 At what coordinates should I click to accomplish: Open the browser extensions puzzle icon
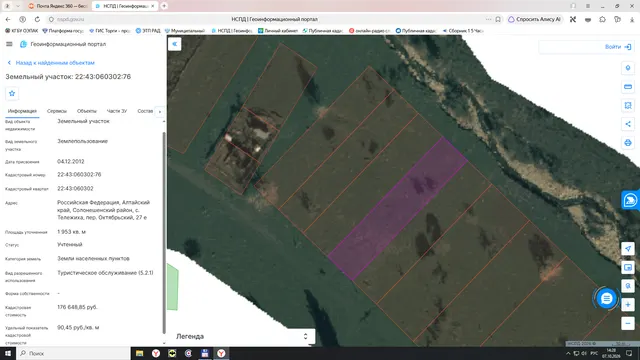tap(602, 19)
